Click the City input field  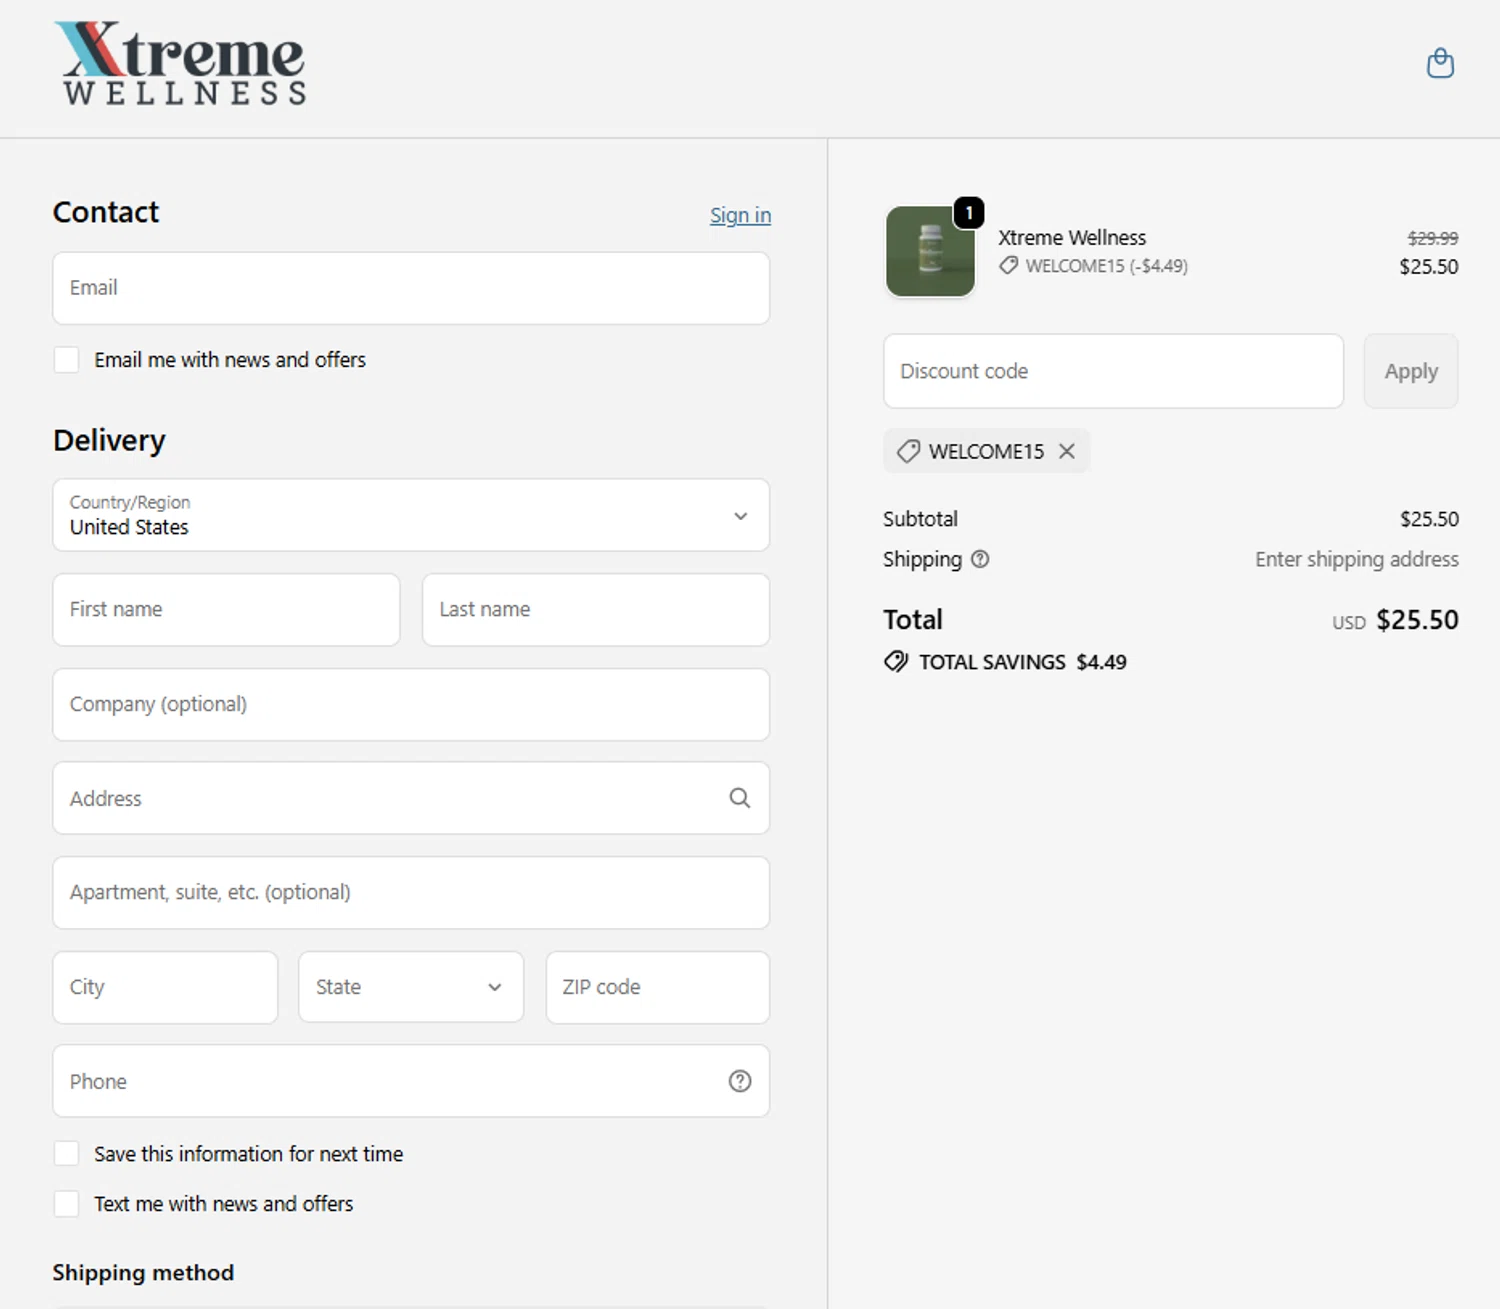(x=165, y=987)
